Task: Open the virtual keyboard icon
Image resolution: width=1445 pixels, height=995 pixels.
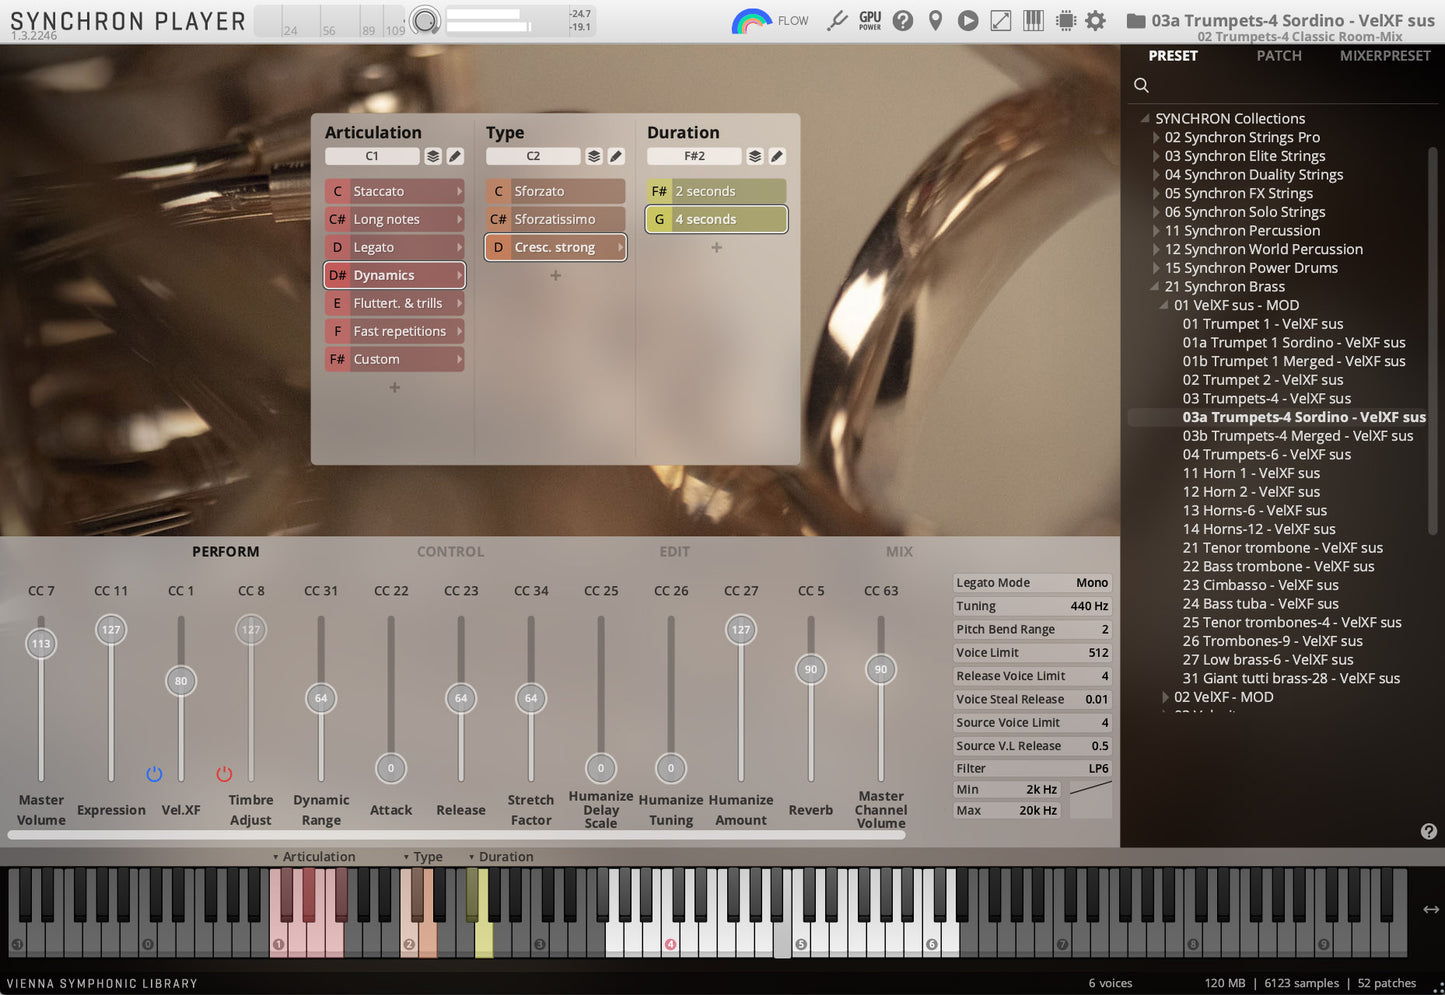Action: click(x=1033, y=20)
